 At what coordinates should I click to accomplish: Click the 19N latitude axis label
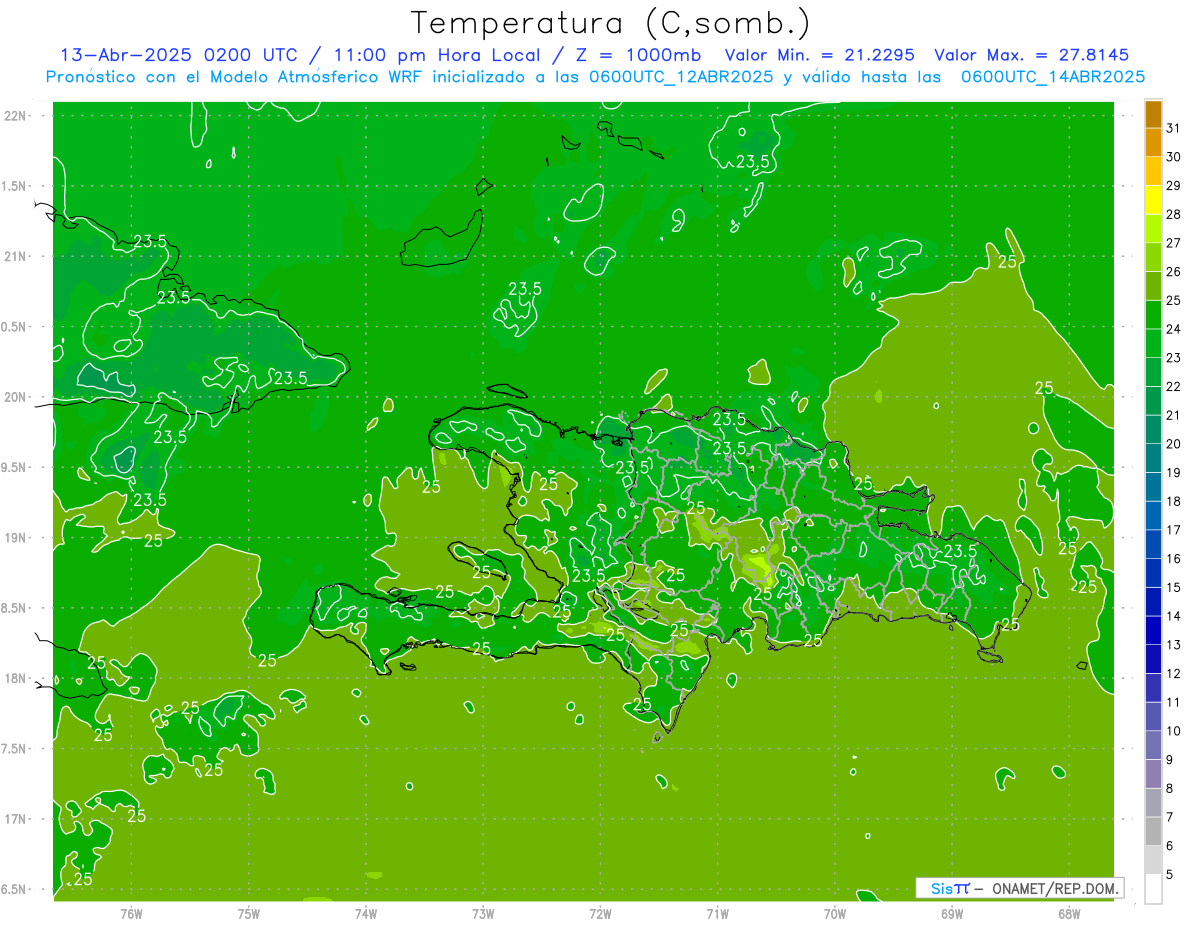coord(14,538)
